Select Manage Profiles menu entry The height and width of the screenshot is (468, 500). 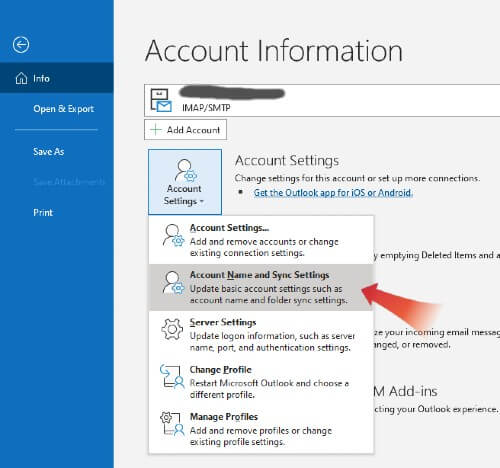click(x=261, y=429)
